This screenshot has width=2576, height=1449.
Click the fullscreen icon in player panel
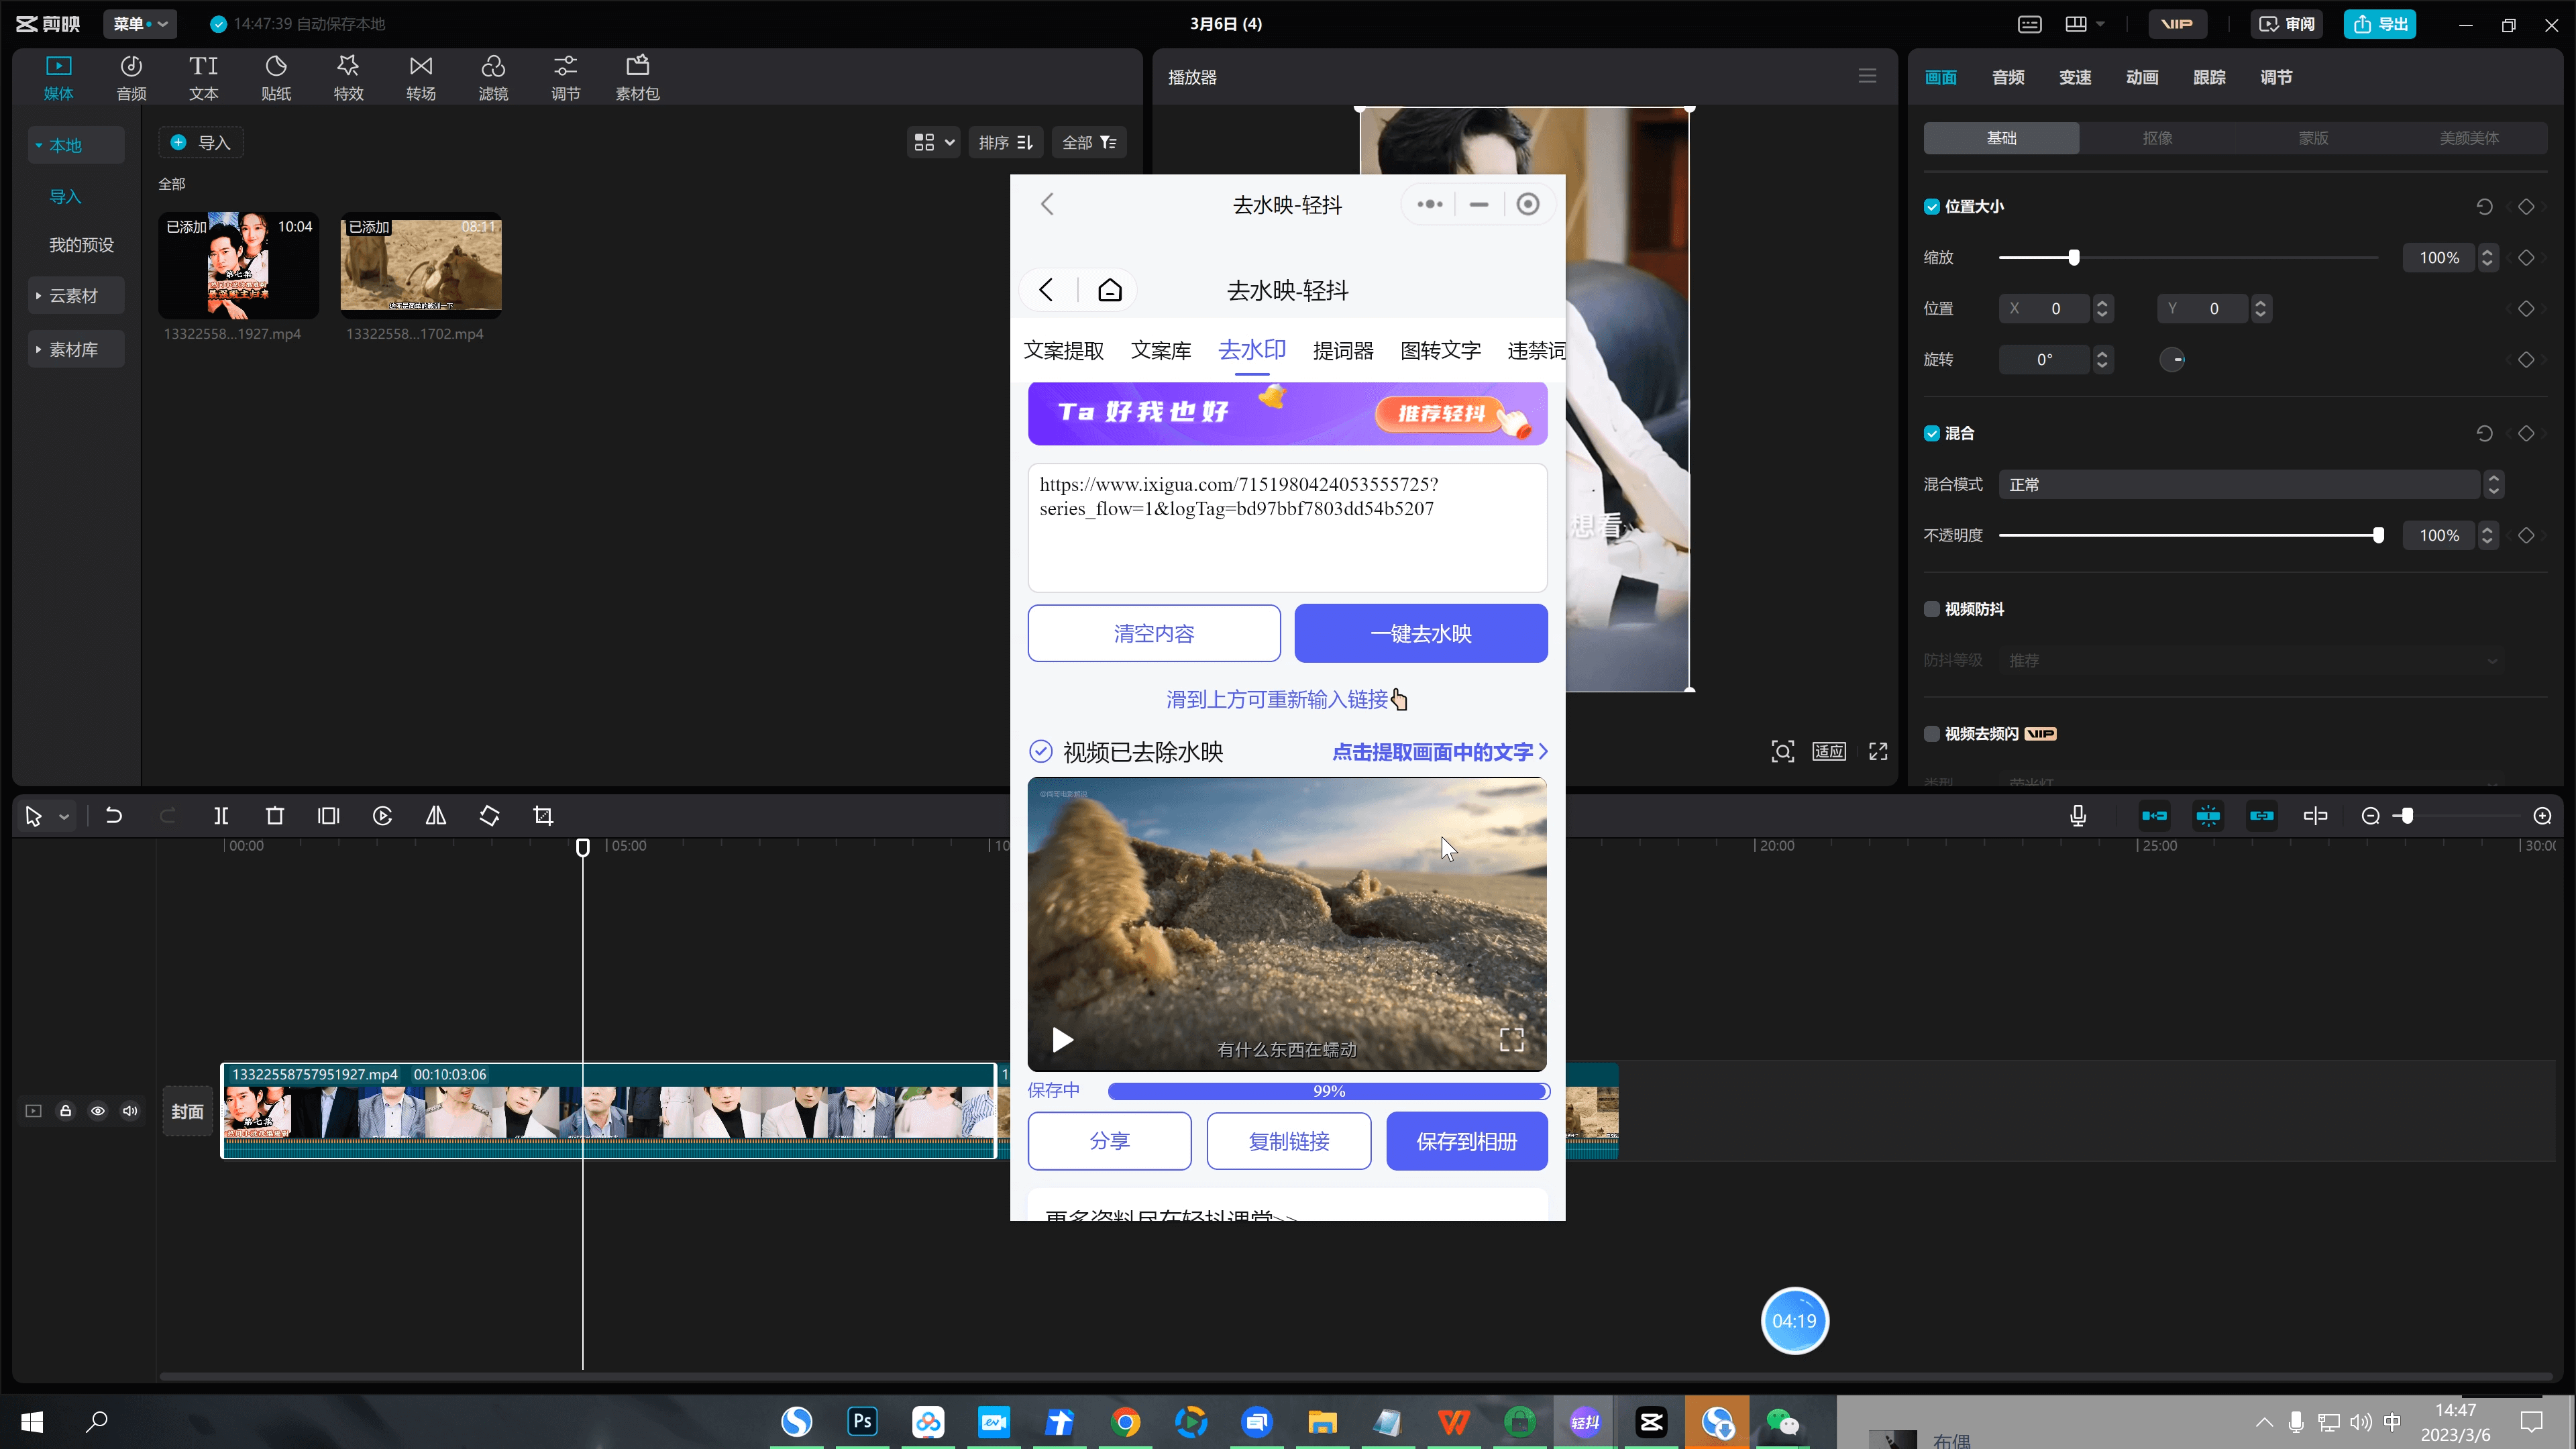tap(1878, 751)
